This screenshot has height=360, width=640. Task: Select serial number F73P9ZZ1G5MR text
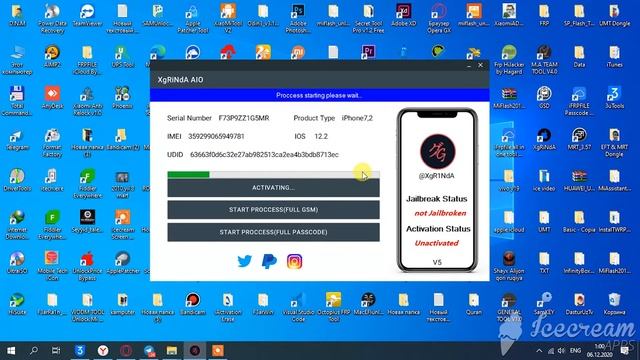tap(244, 118)
